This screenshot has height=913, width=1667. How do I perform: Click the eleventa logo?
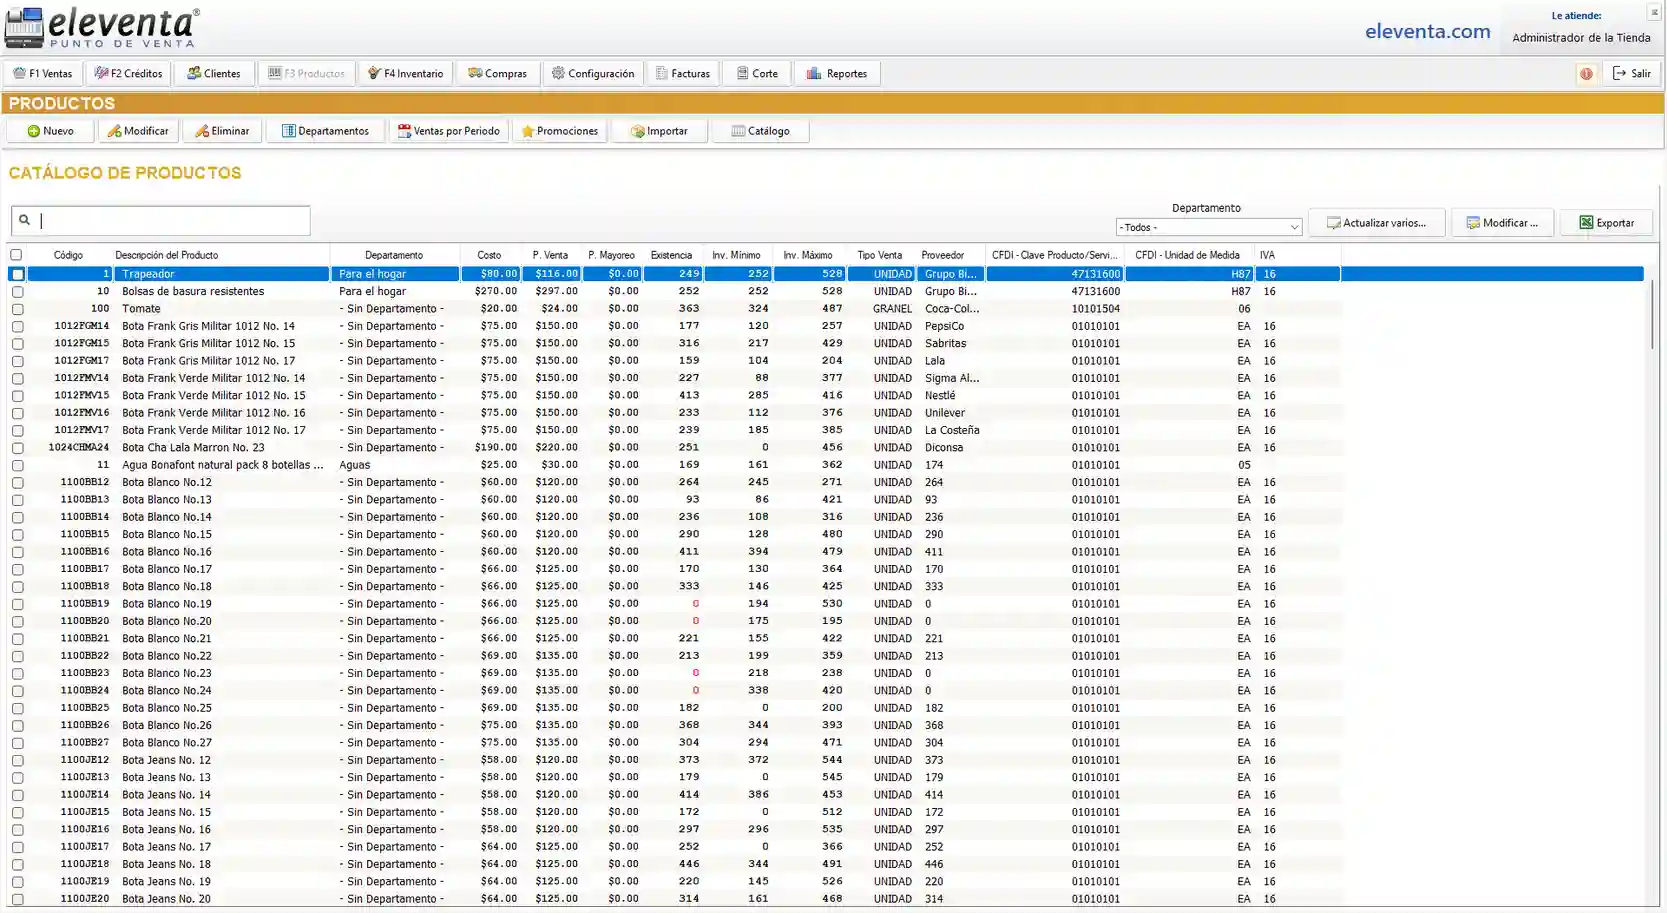pyautogui.click(x=102, y=28)
